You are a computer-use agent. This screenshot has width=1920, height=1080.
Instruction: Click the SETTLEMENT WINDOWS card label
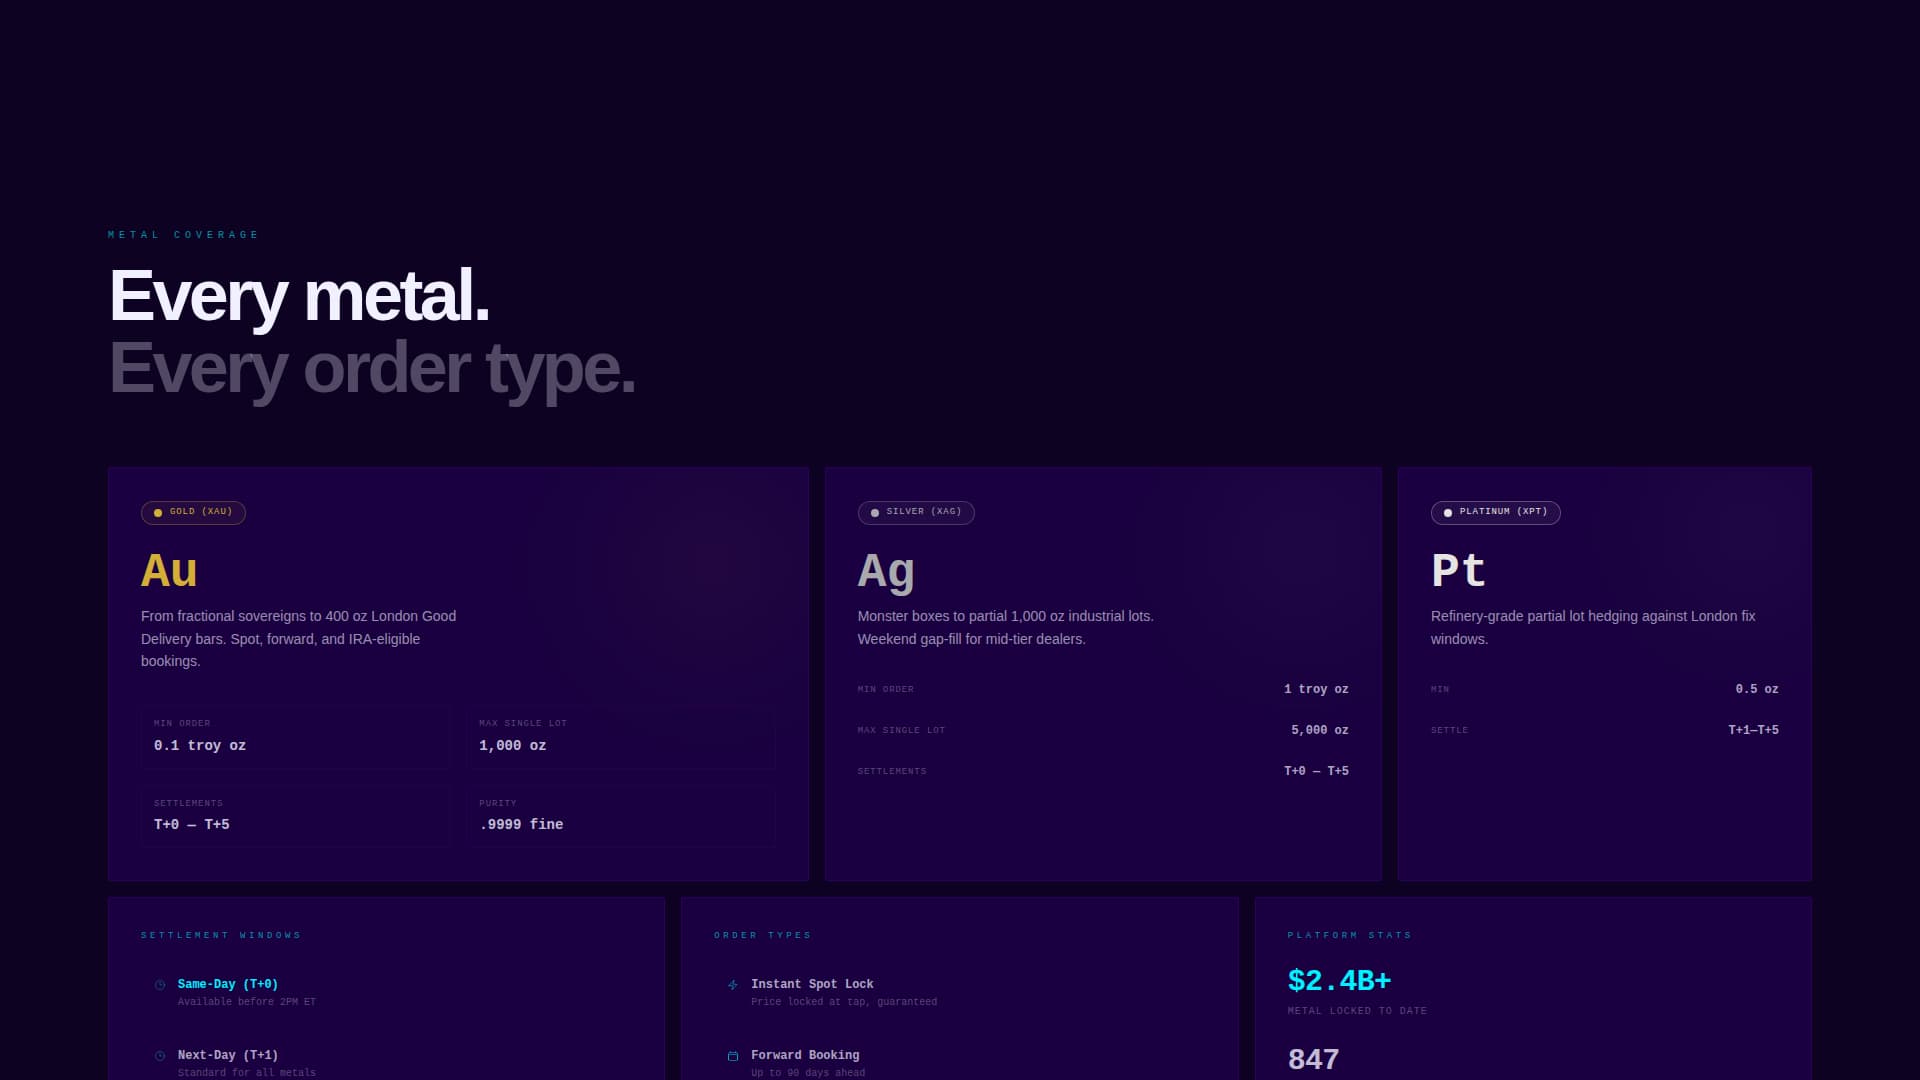(x=221, y=936)
